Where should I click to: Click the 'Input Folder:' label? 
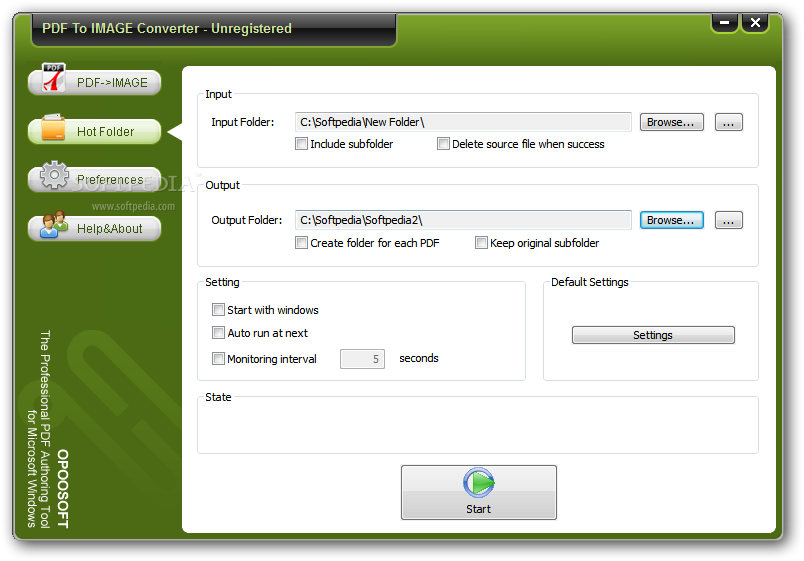pyautogui.click(x=243, y=122)
